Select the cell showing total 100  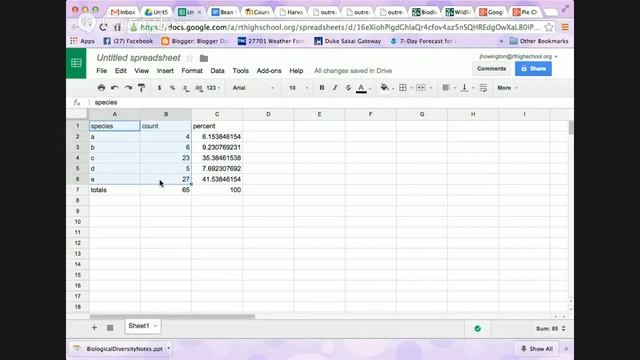[x=217, y=190]
